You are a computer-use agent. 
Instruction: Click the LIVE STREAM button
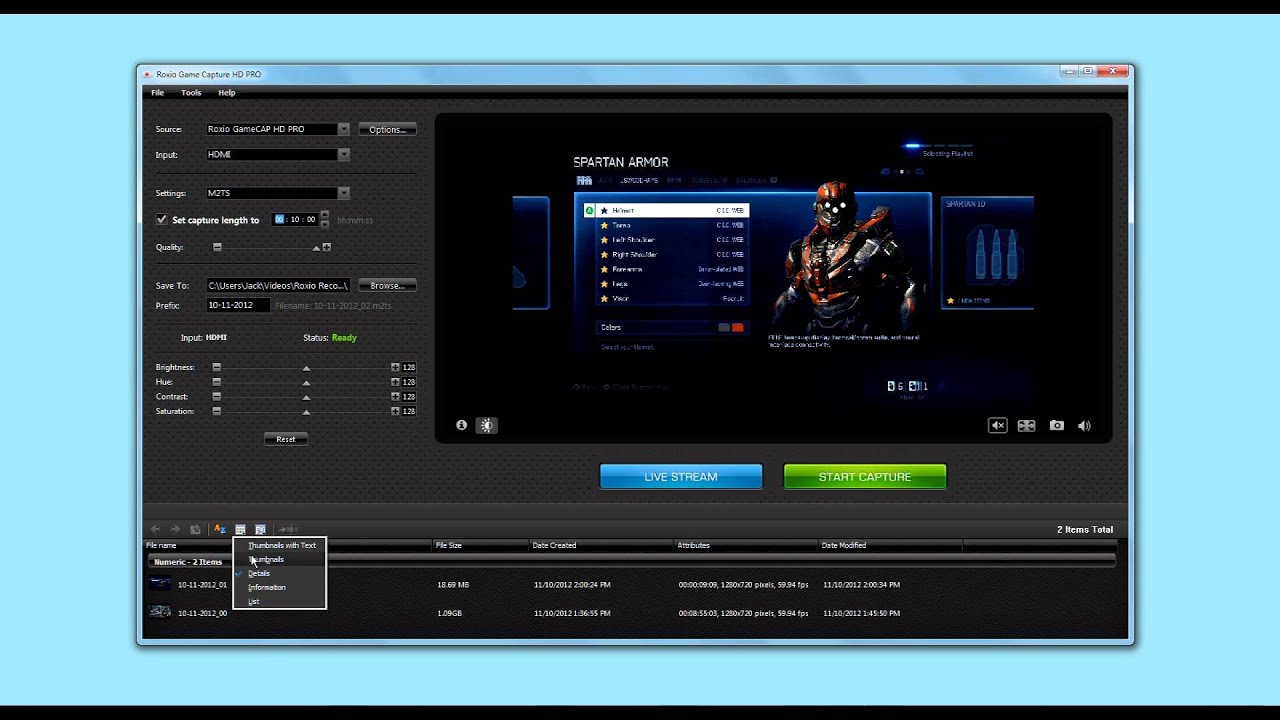click(x=681, y=477)
